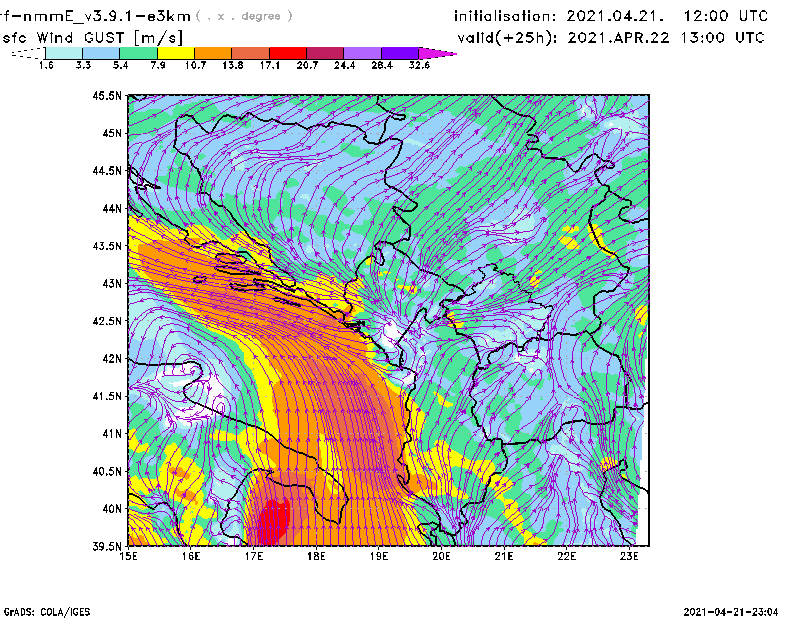Screen dimensions: 800x618
Task: Click the '19E' longitude label
Action: (379, 556)
